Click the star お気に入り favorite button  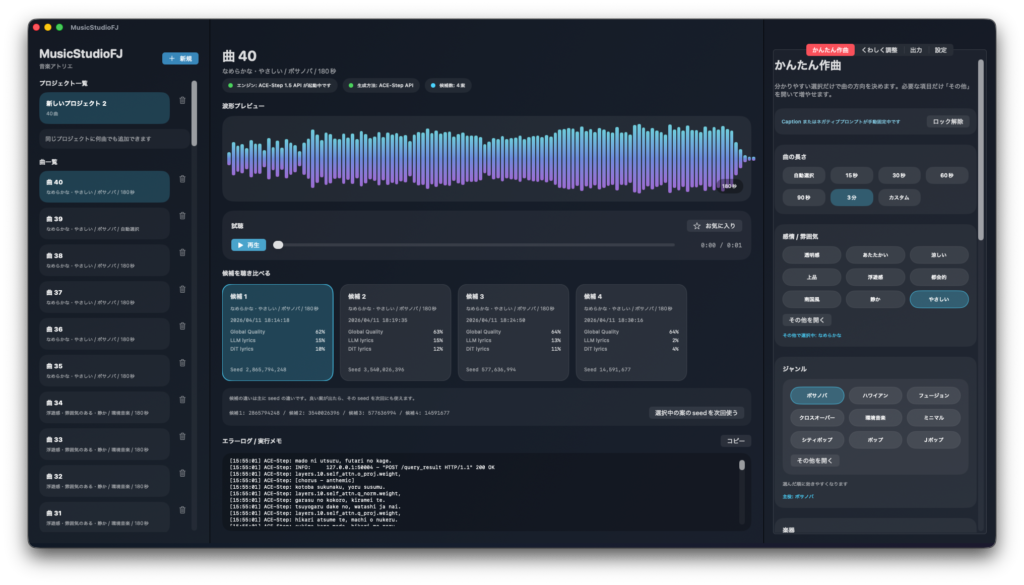tap(714, 226)
